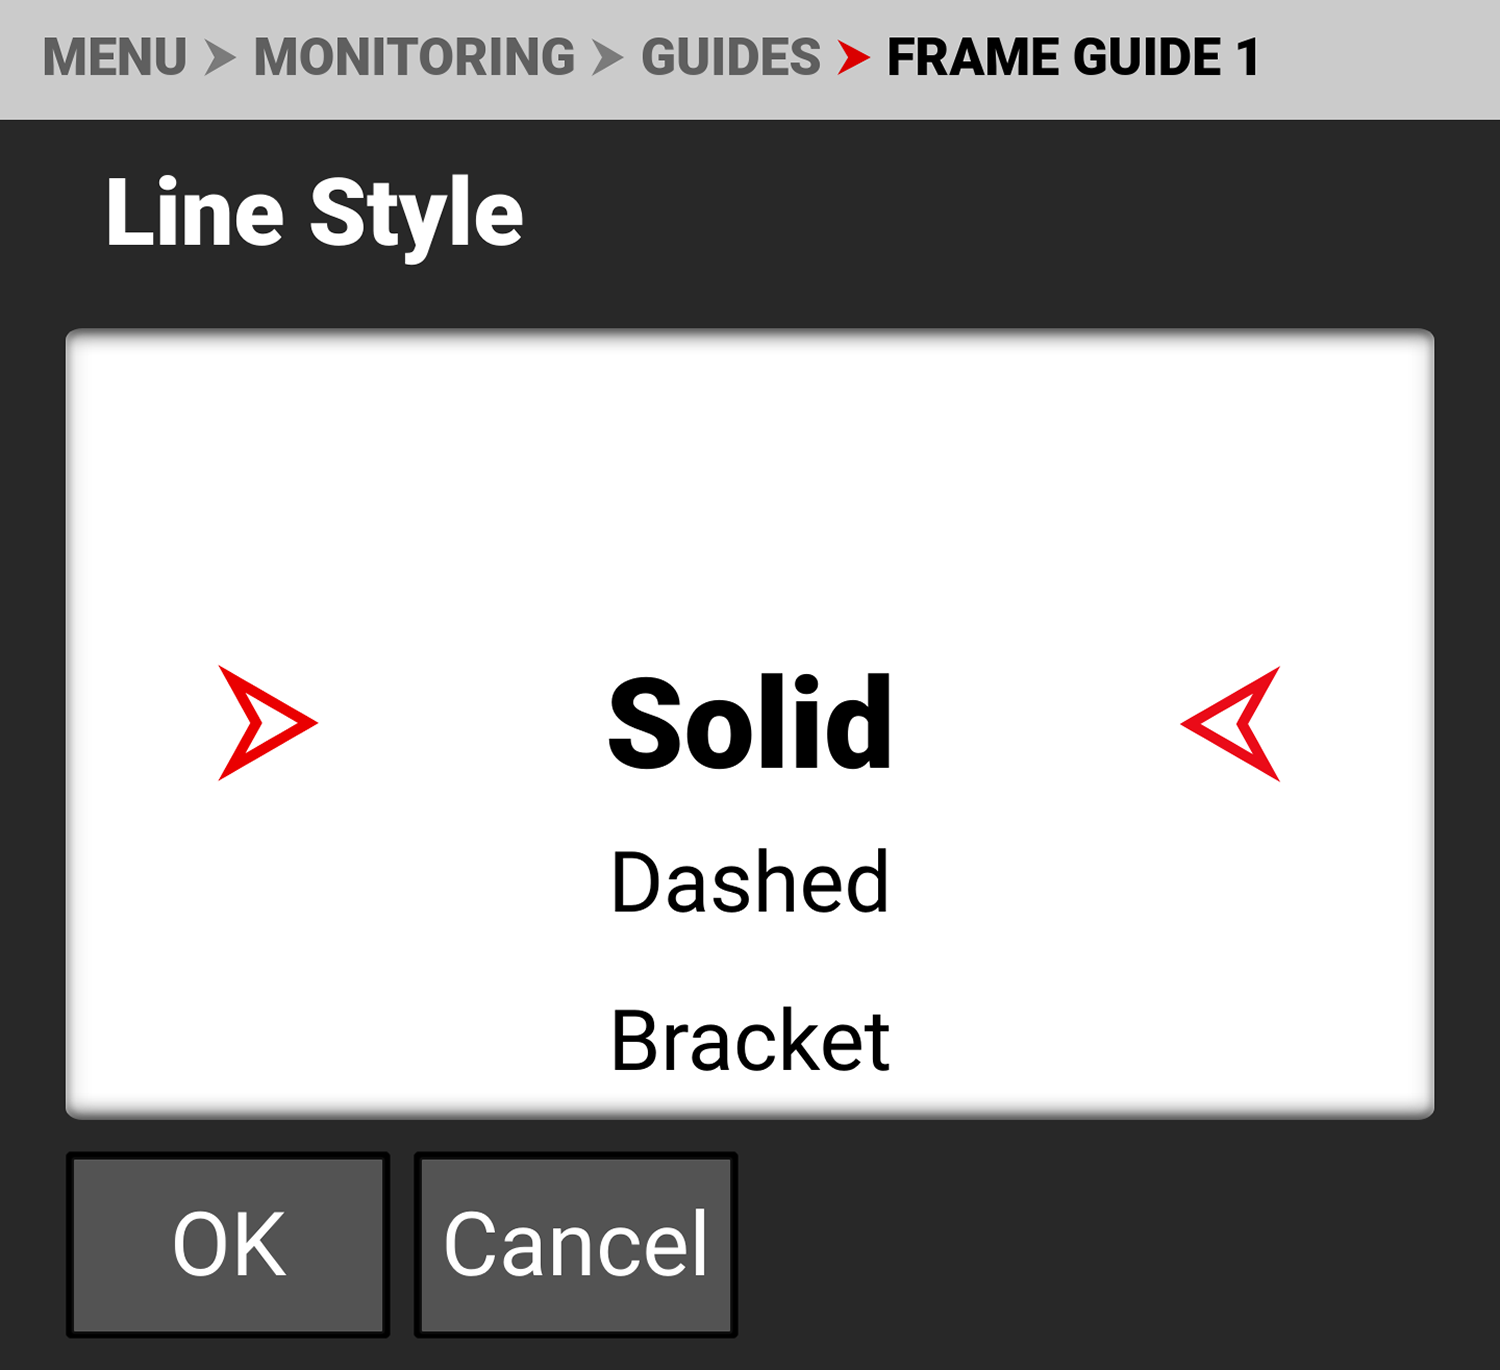Screen dimensions: 1500x1370
Task: Open MONITORING breadcrumb level
Action: tap(414, 58)
